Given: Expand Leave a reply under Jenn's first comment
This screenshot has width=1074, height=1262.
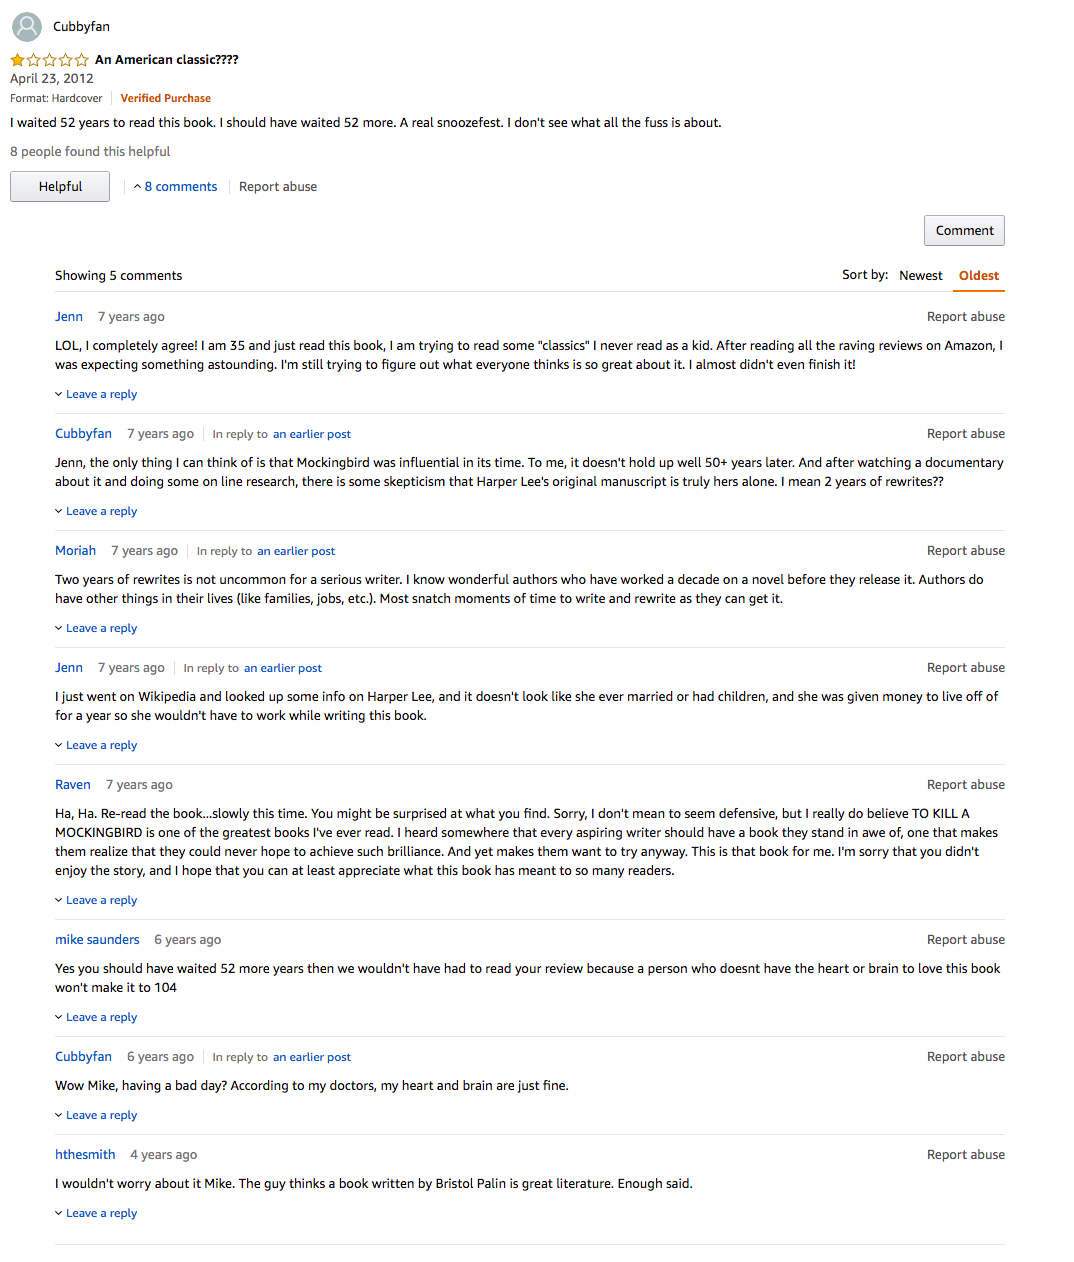Looking at the screenshot, I should tap(96, 394).
